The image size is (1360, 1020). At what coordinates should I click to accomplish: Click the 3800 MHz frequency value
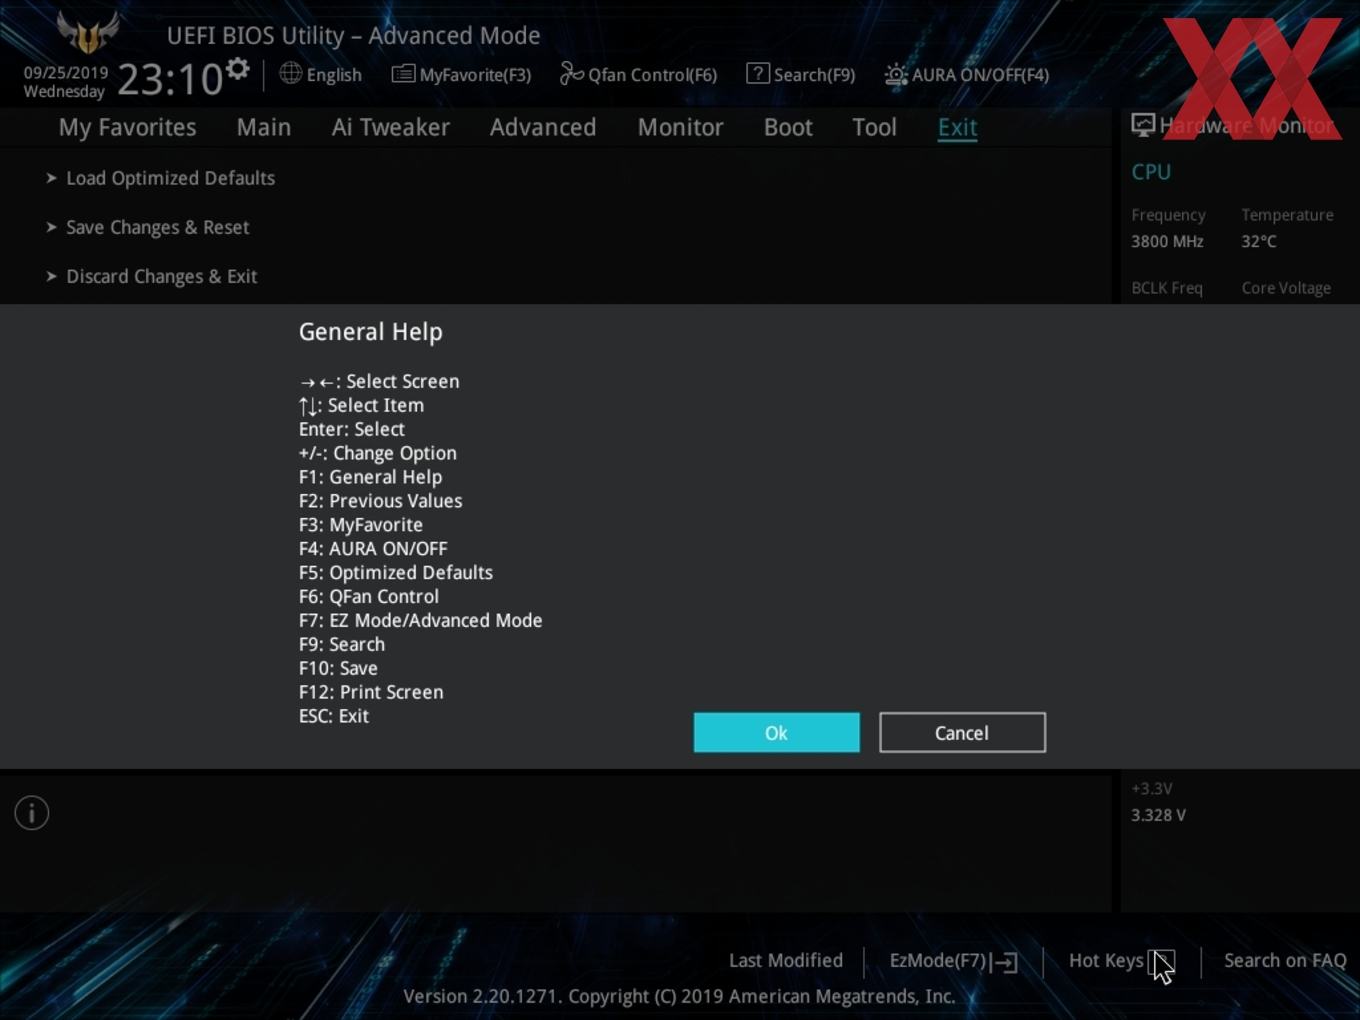1167,241
